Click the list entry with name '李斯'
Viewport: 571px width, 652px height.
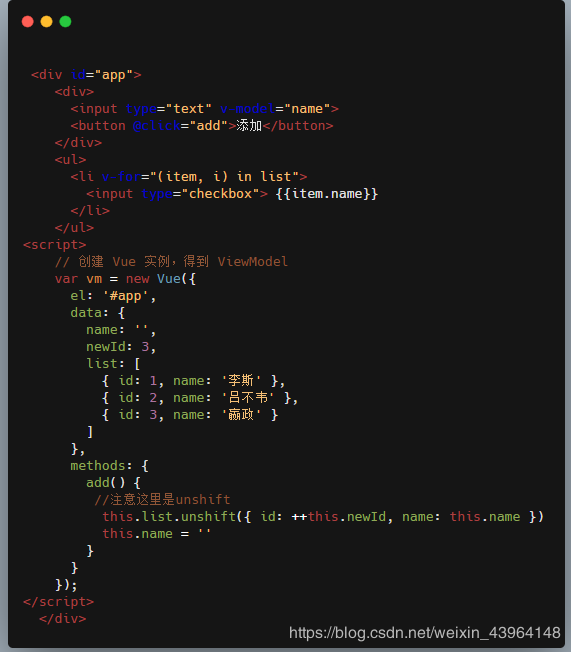point(193,380)
